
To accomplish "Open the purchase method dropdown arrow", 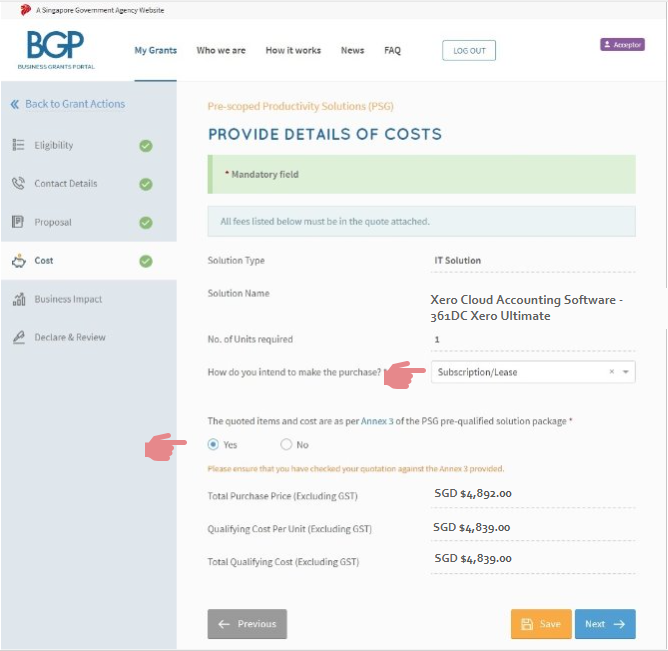I will 625,372.
